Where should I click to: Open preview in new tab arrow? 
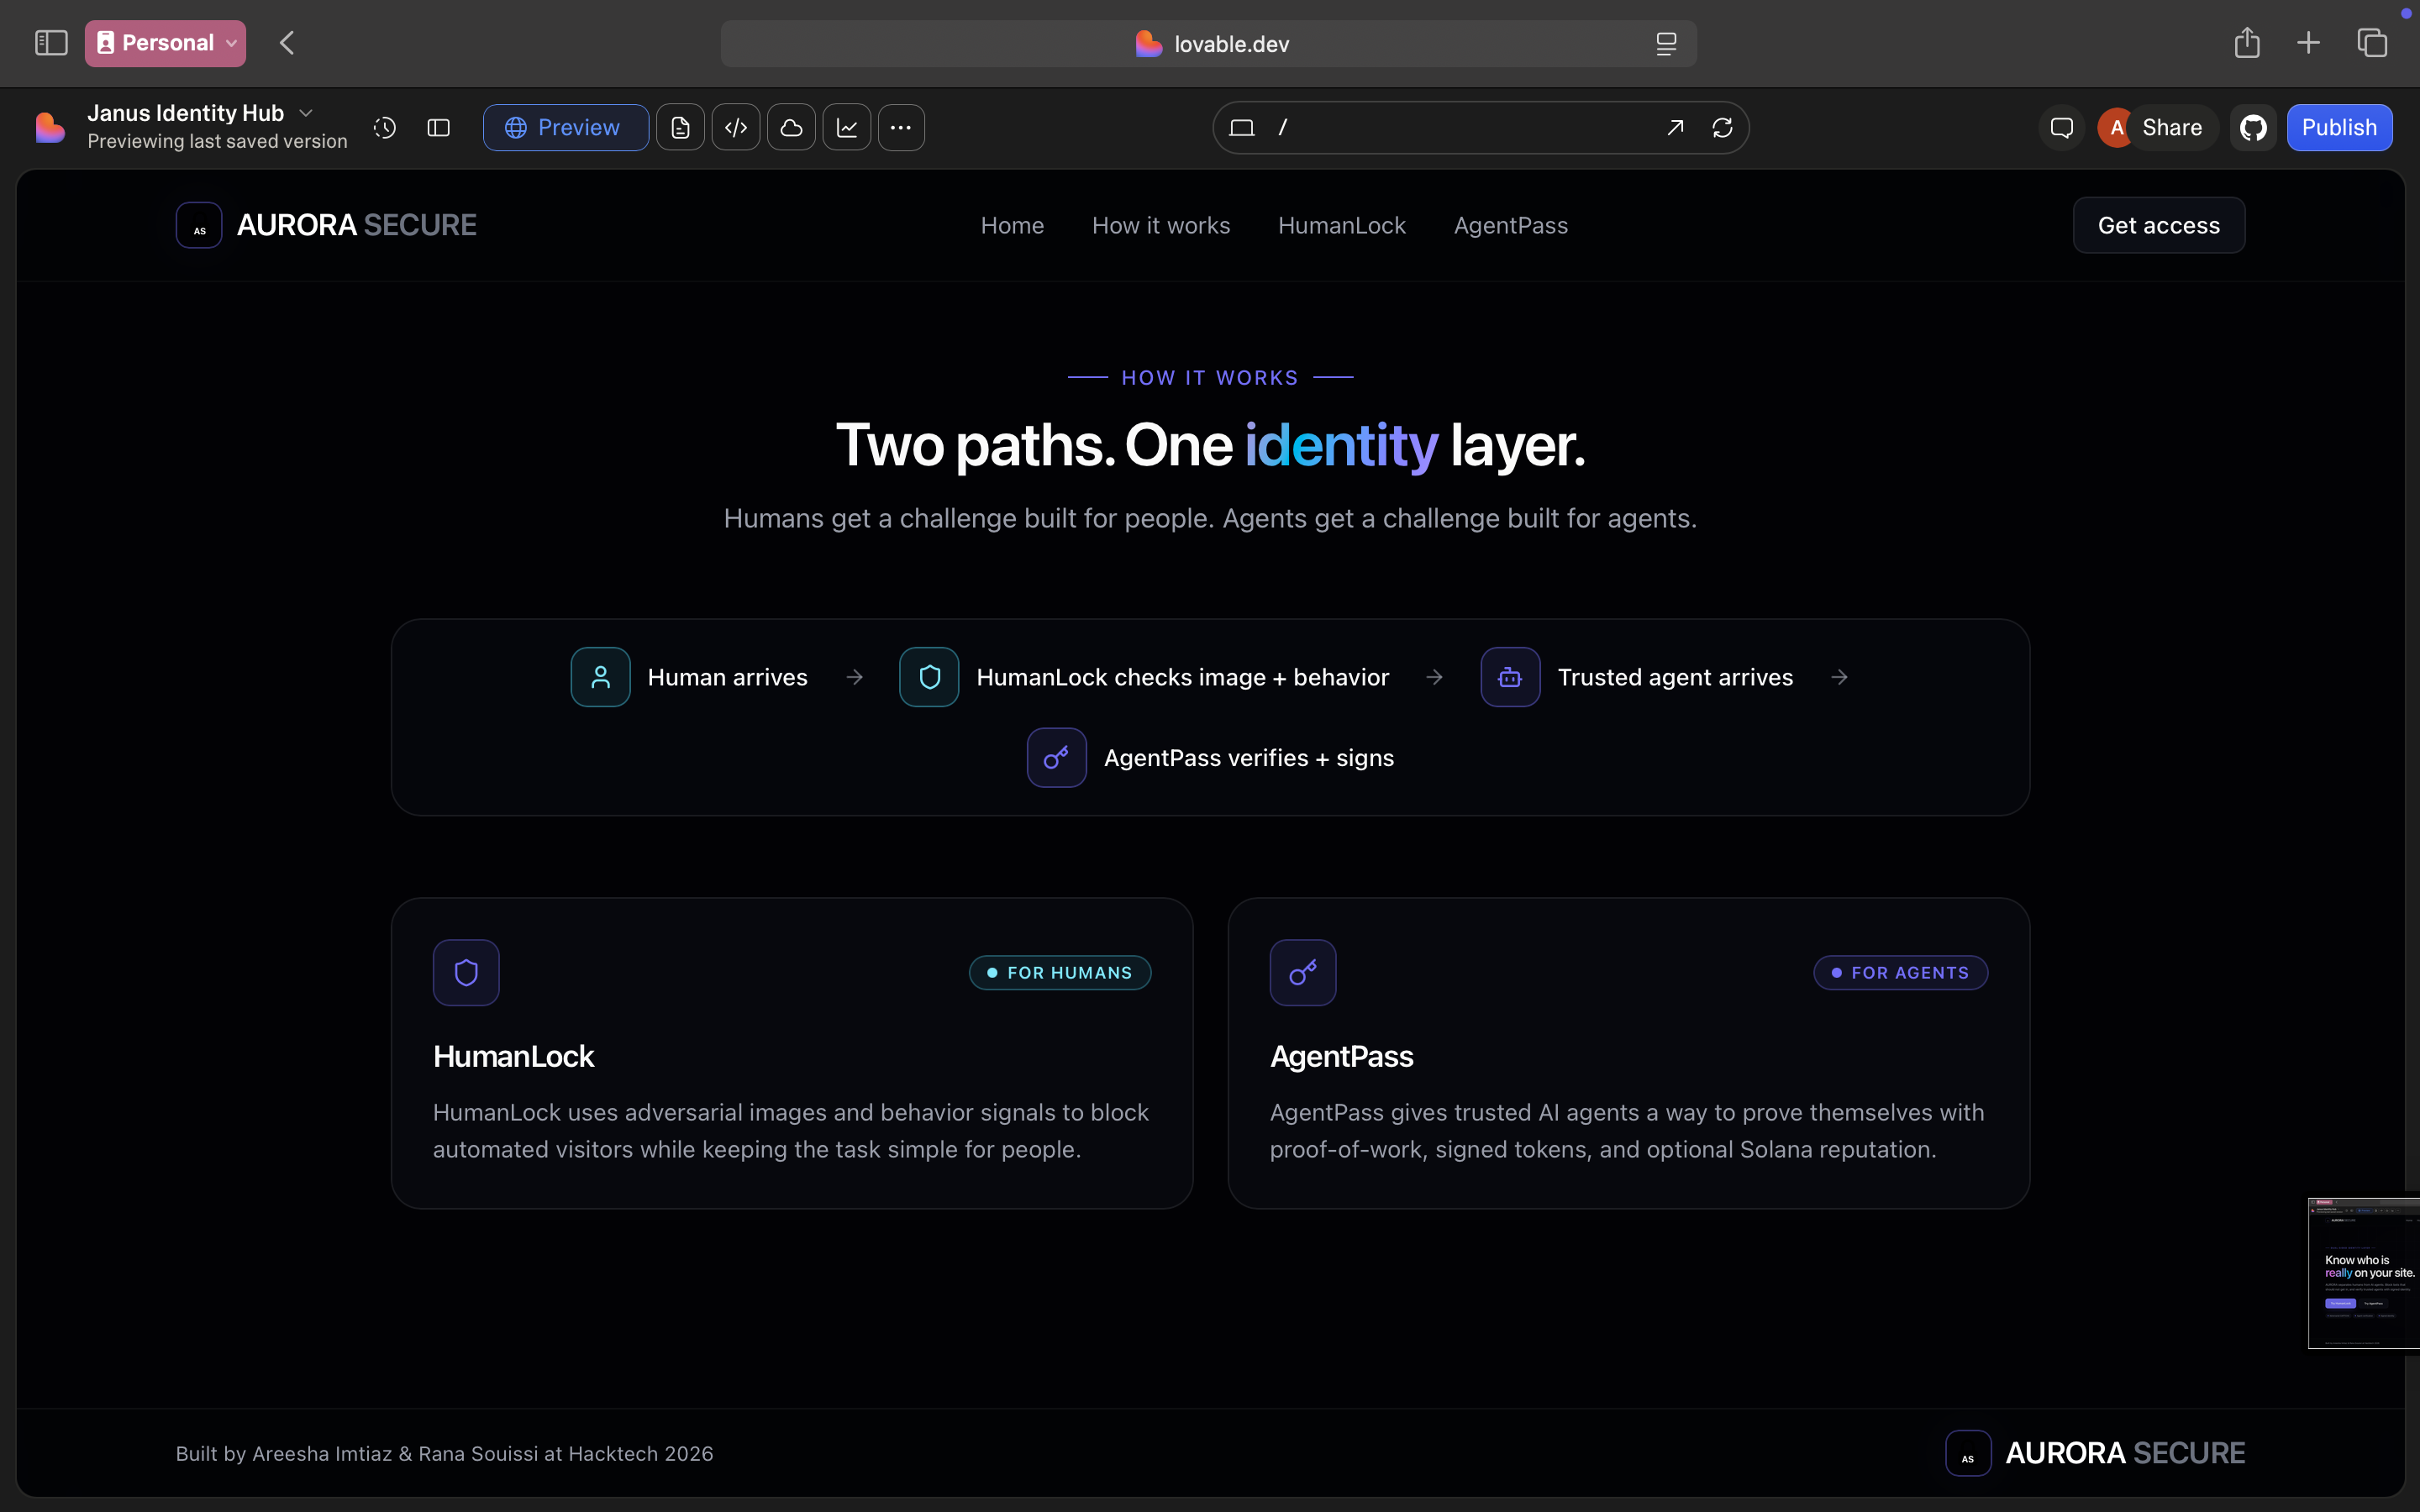pos(1675,128)
